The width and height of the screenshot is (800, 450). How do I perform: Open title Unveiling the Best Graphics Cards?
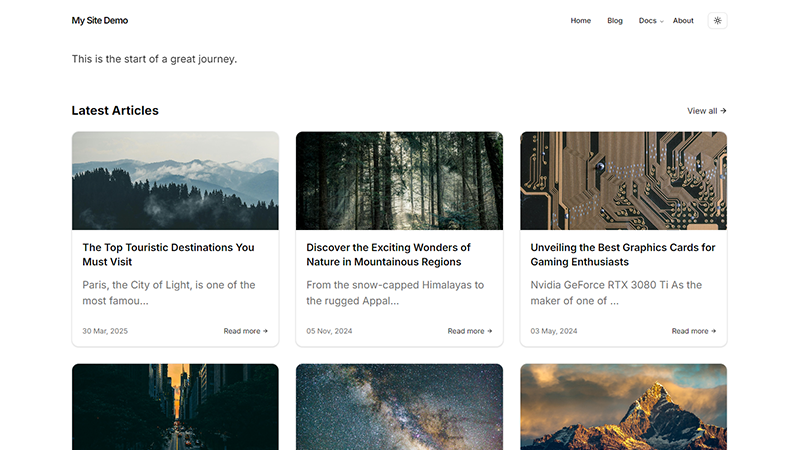pyautogui.click(x=622, y=255)
